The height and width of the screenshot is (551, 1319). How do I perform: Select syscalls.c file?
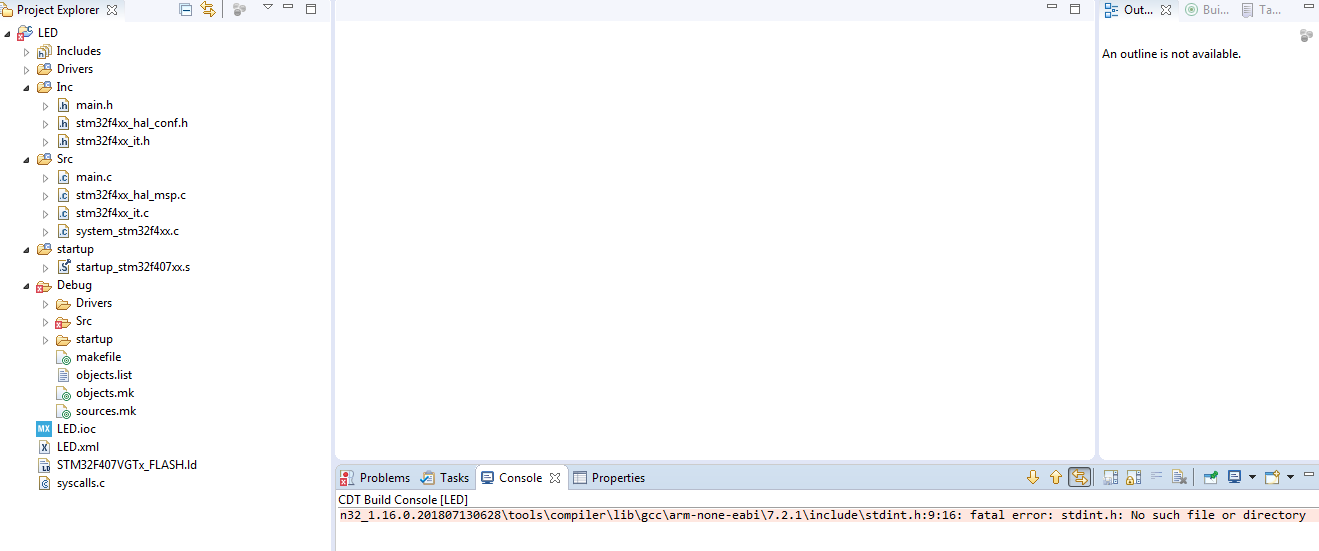(x=81, y=483)
